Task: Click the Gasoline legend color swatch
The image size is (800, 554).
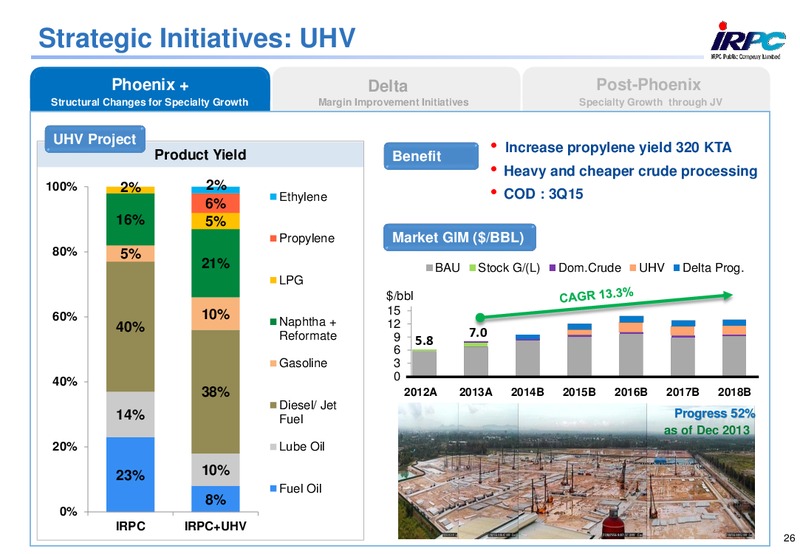Action: pyautogui.click(x=273, y=363)
